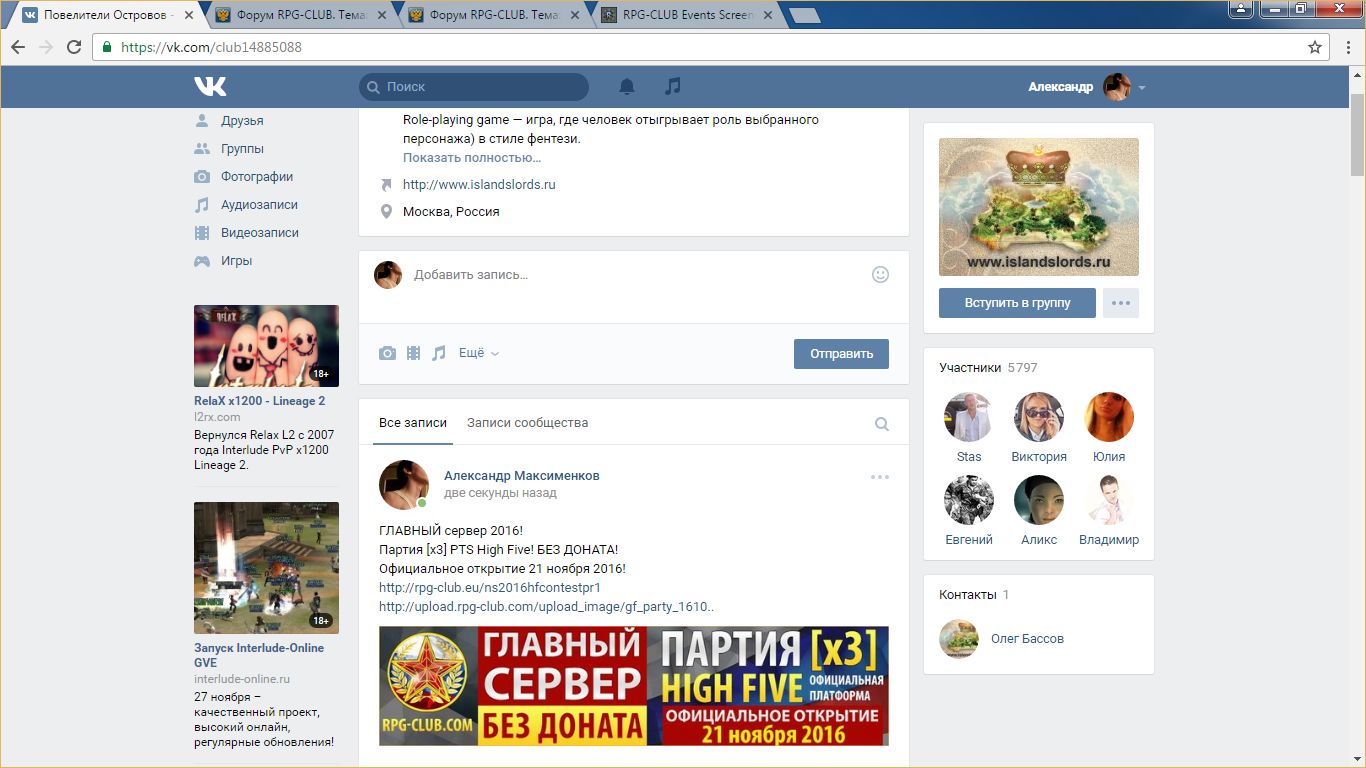Open the music note icon in header

pyautogui.click(x=673, y=87)
